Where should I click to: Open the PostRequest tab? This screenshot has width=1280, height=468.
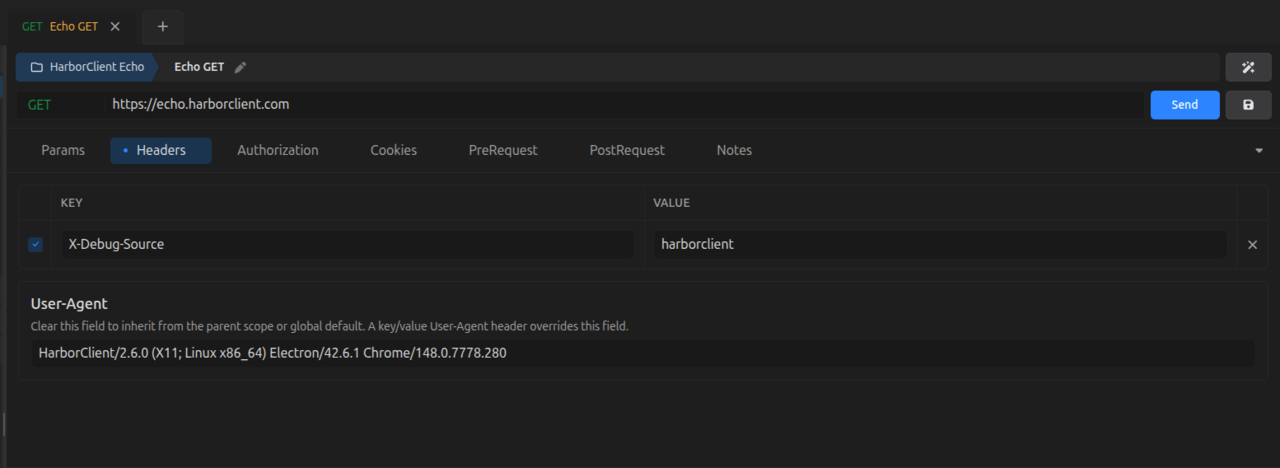(627, 150)
